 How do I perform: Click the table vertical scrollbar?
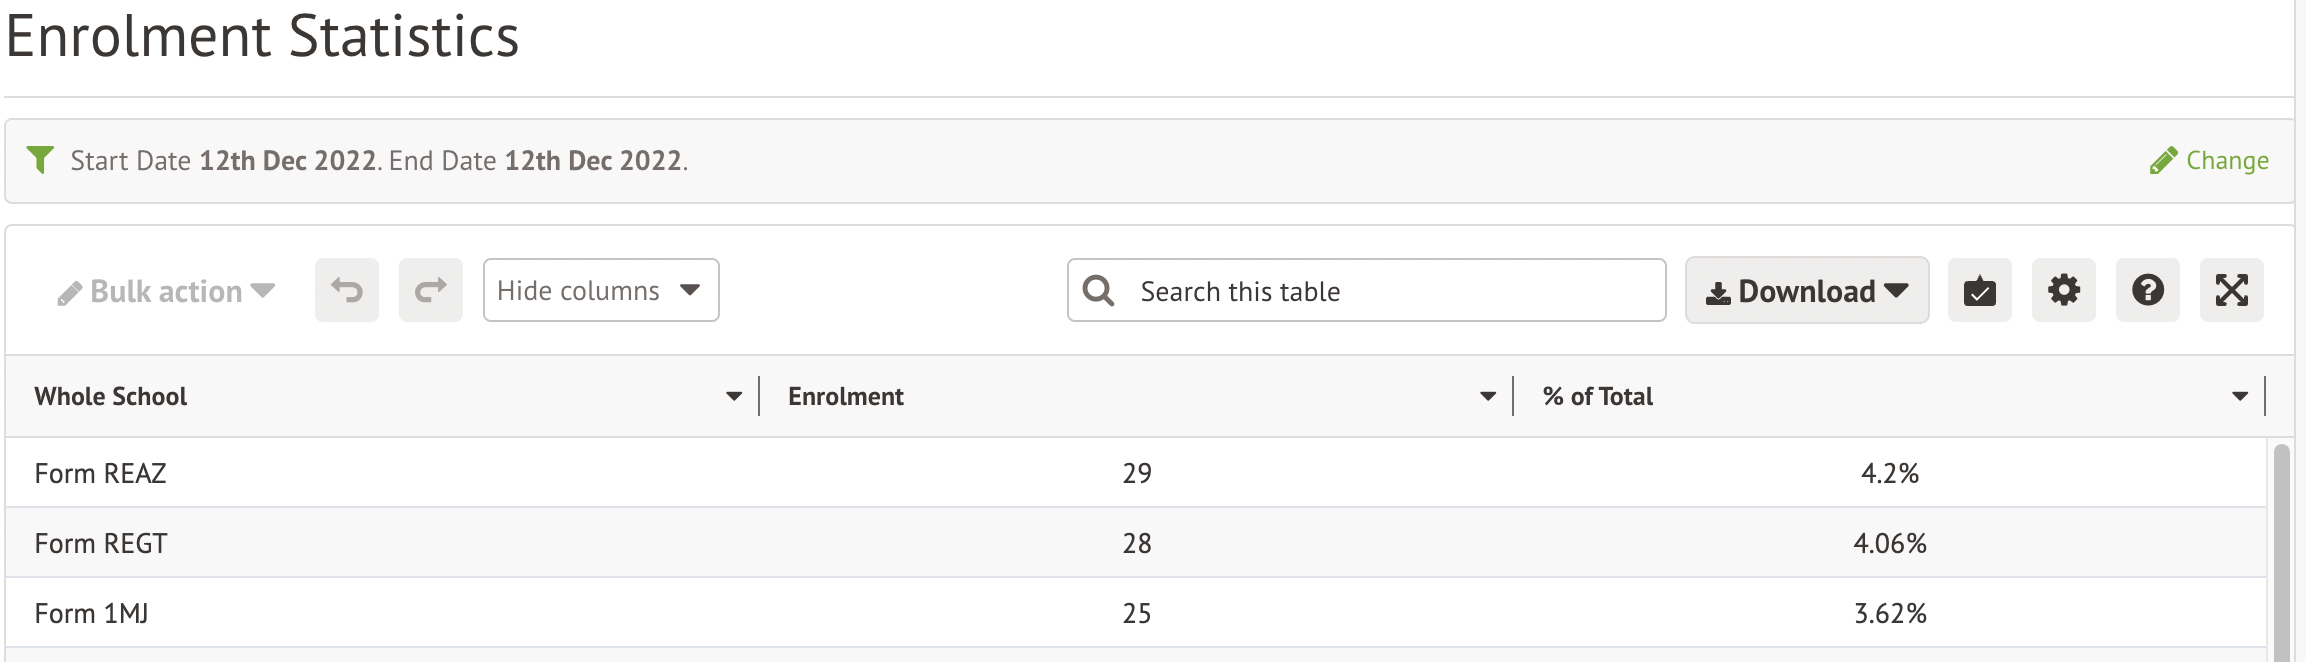click(2281, 550)
